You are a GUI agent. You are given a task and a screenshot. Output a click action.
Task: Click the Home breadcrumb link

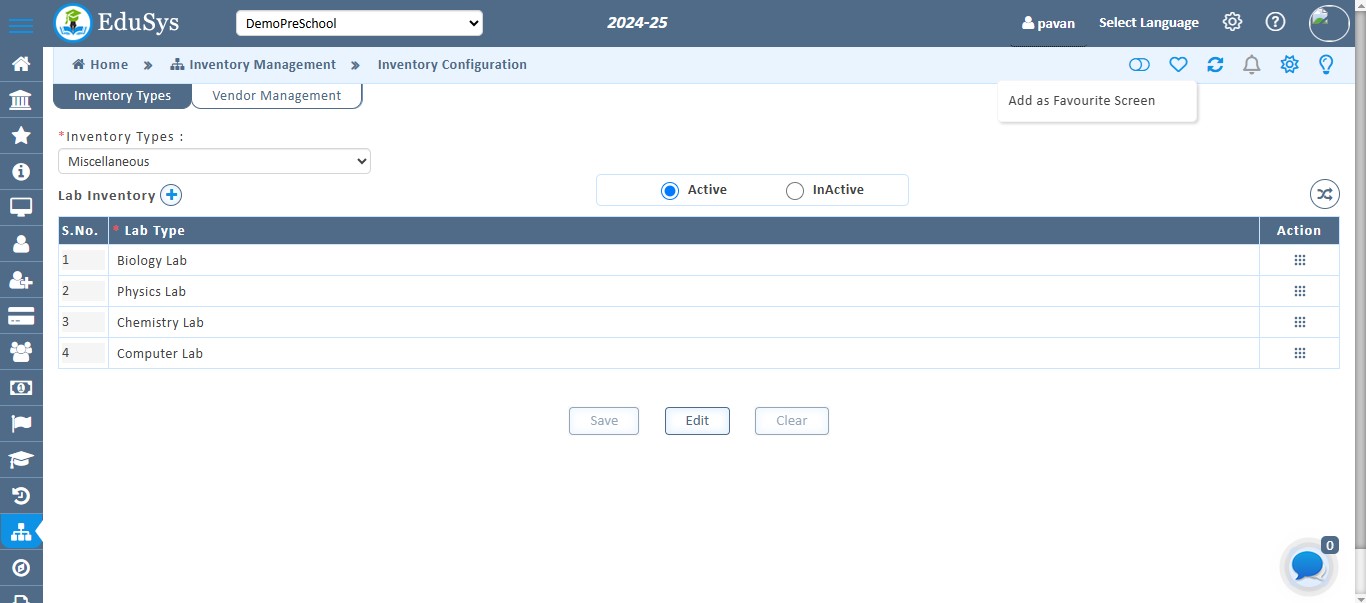click(x=101, y=65)
